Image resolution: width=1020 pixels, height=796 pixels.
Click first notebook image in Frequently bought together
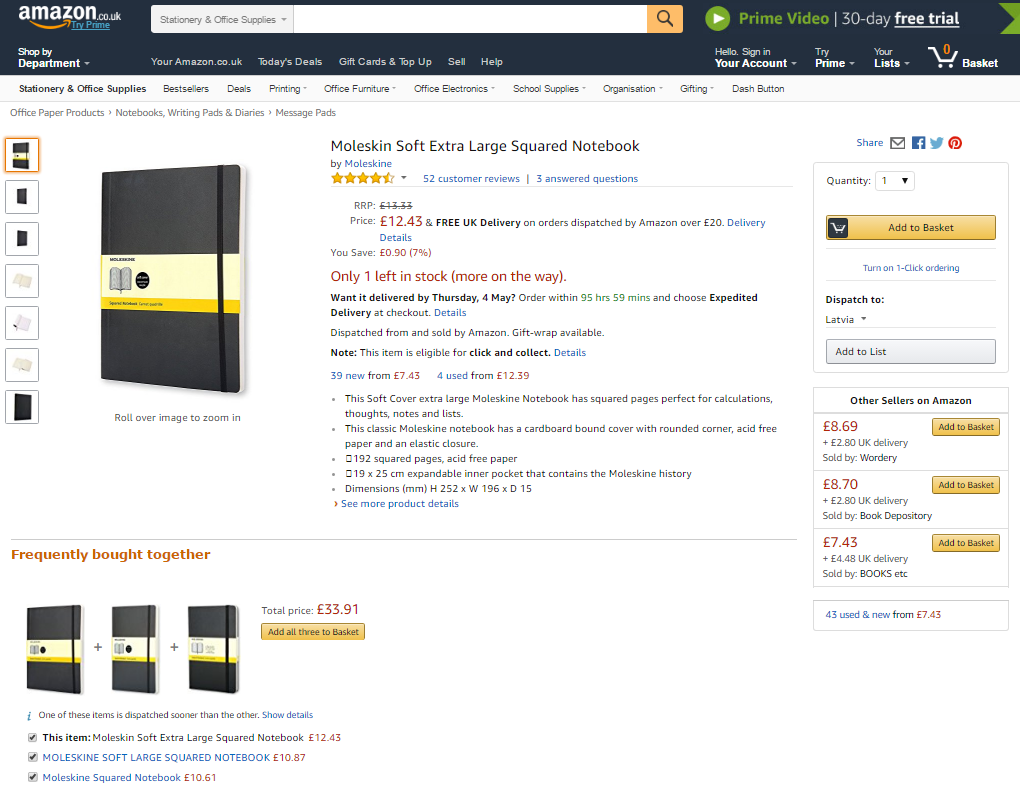pos(55,649)
